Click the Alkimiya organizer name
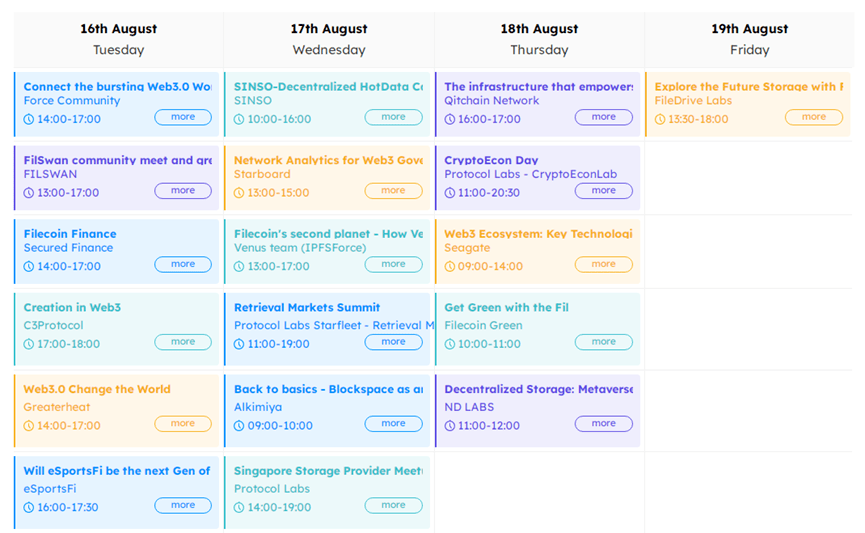 pyautogui.click(x=258, y=407)
